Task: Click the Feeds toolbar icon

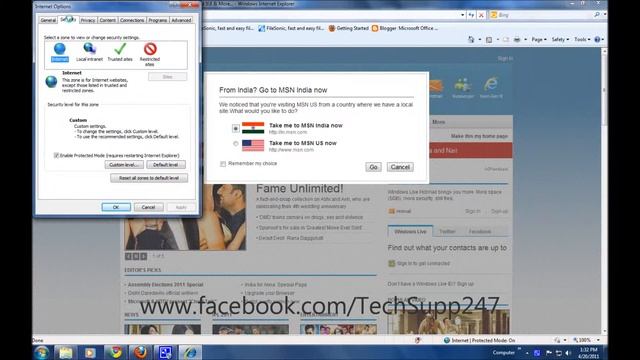Action: pyautogui.click(x=489, y=40)
